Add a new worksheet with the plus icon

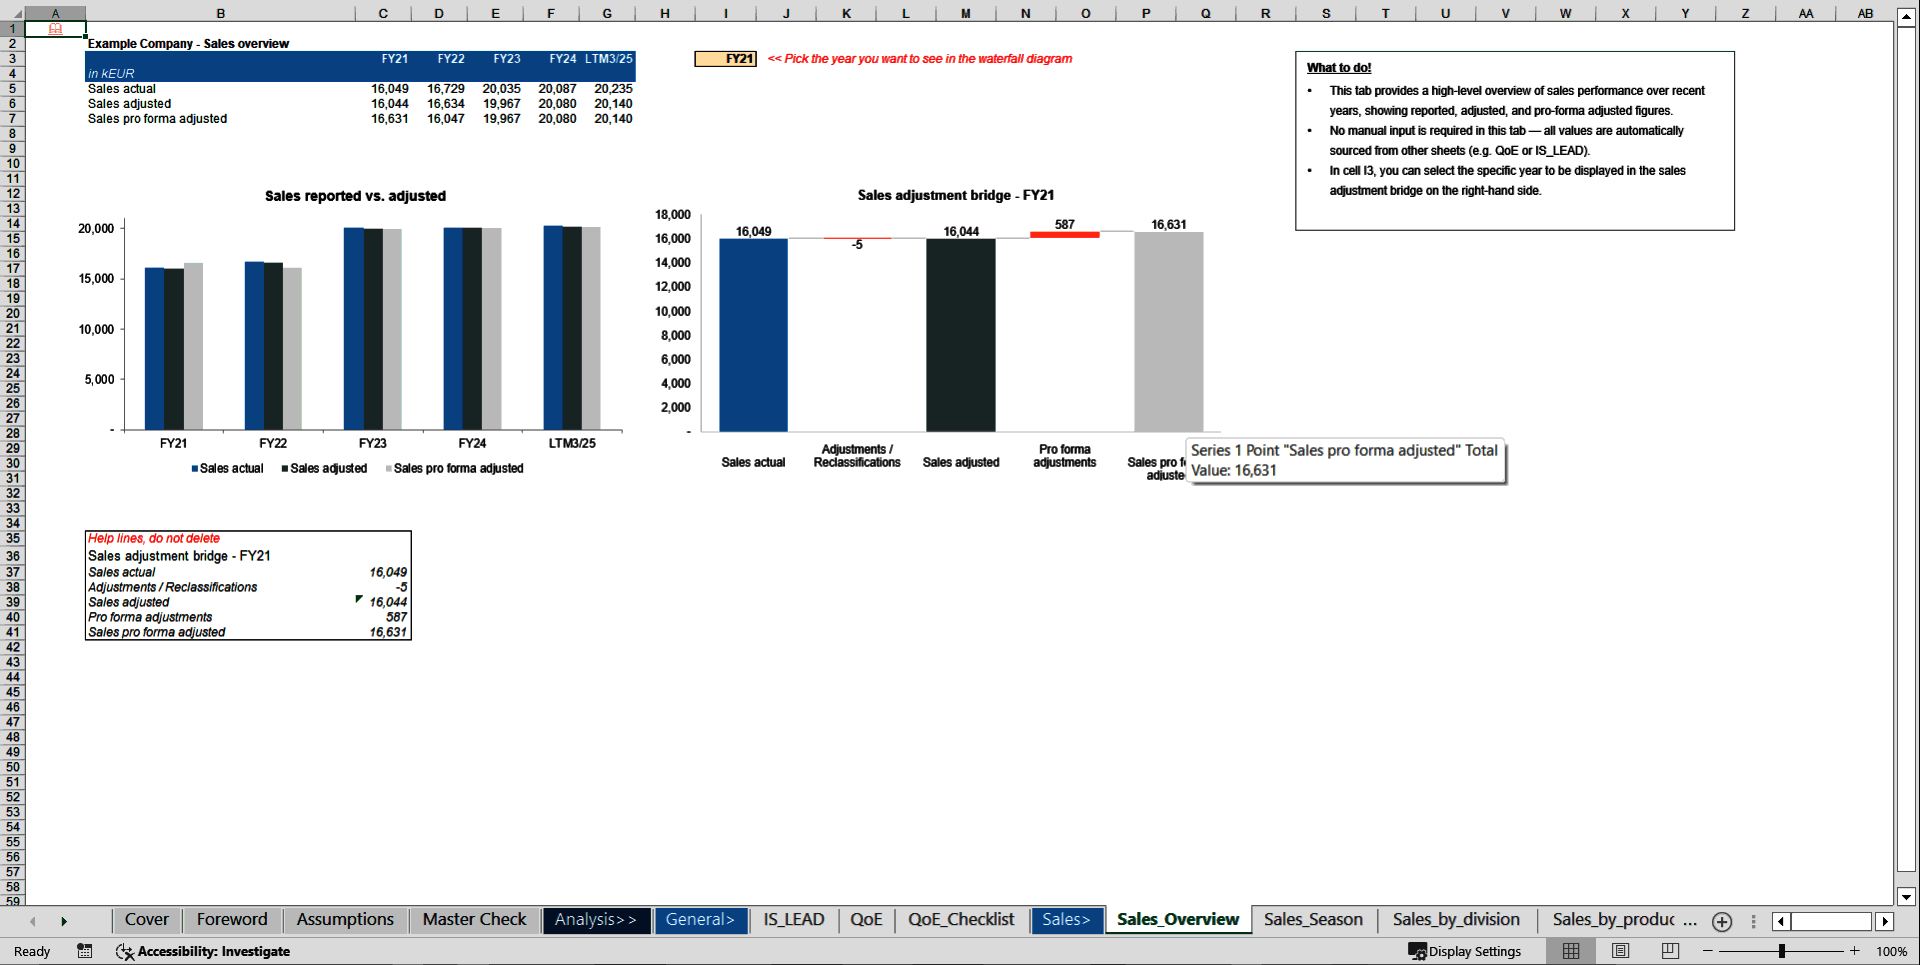pos(1722,921)
